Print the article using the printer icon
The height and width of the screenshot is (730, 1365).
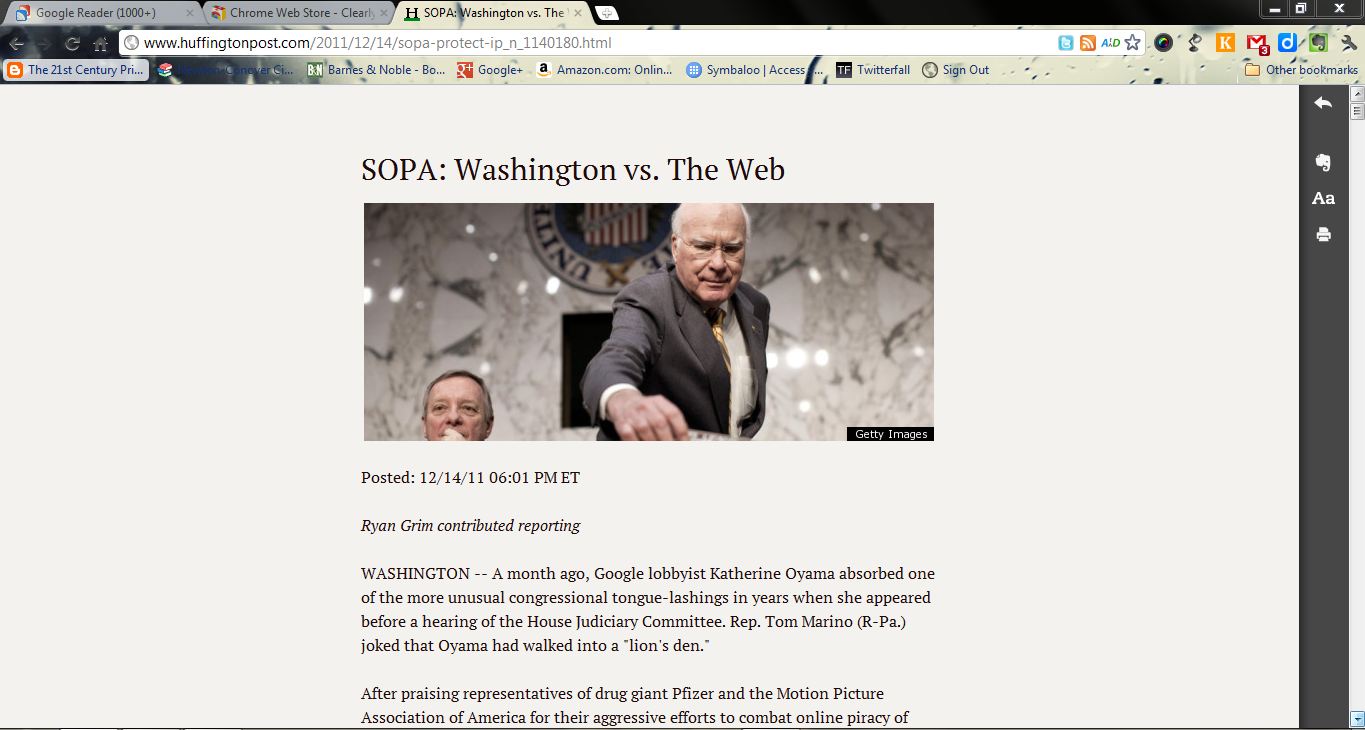[1323, 235]
